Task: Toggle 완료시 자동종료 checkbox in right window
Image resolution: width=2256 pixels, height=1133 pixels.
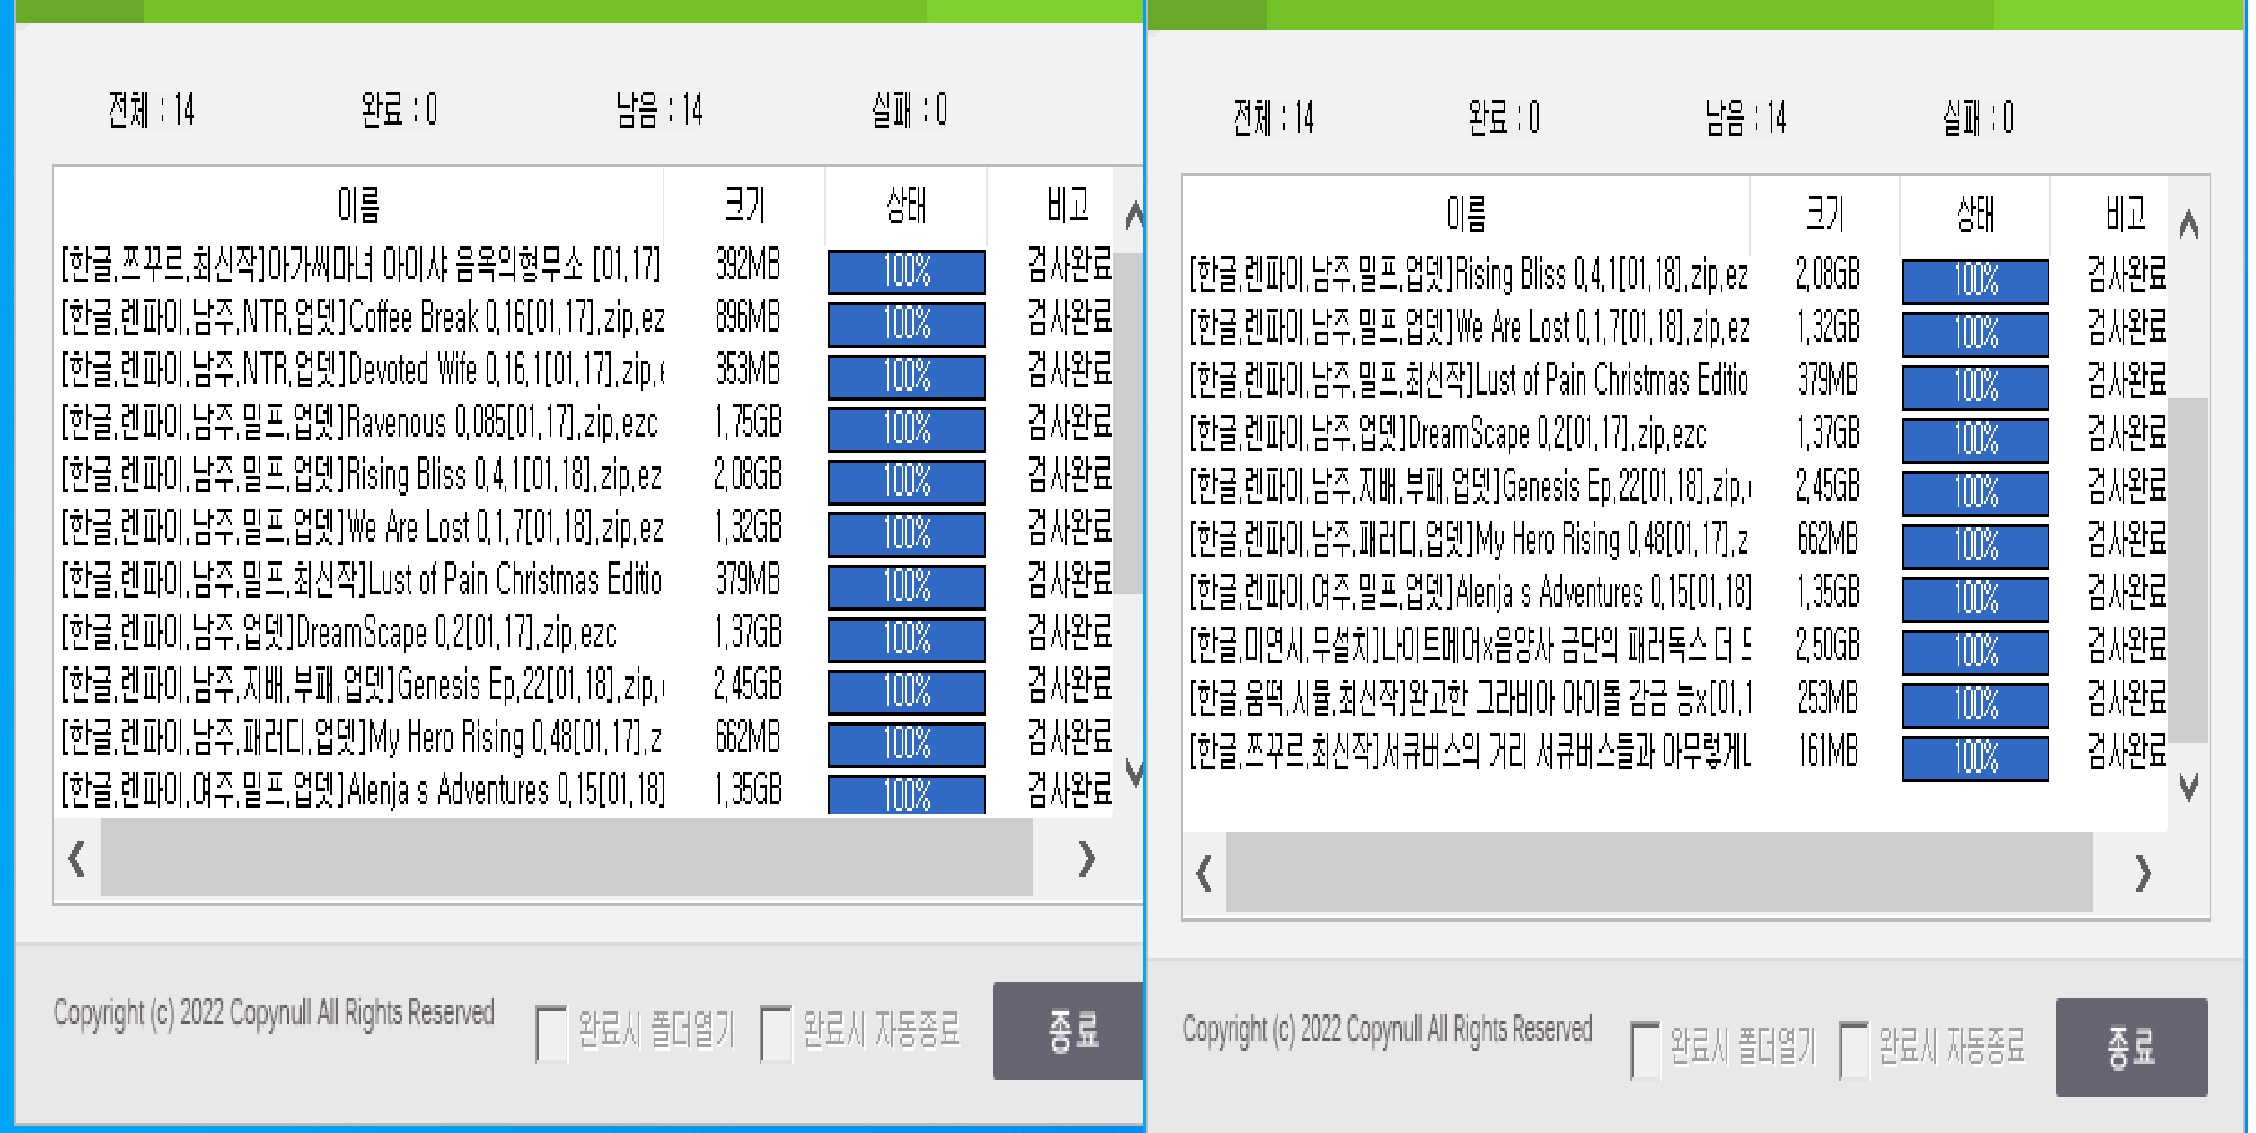Action: click(x=1853, y=1050)
